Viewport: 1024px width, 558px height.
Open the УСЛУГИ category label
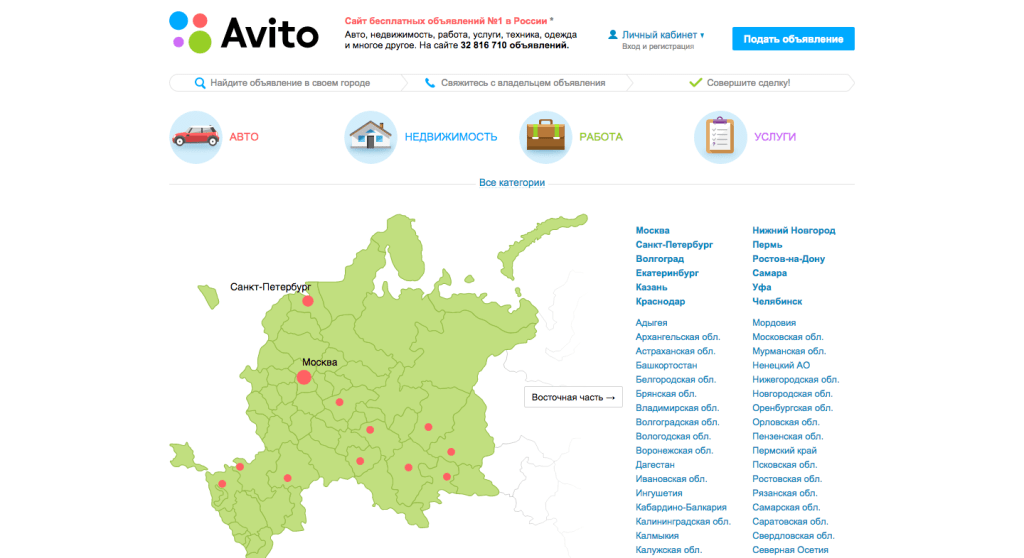[x=775, y=137]
